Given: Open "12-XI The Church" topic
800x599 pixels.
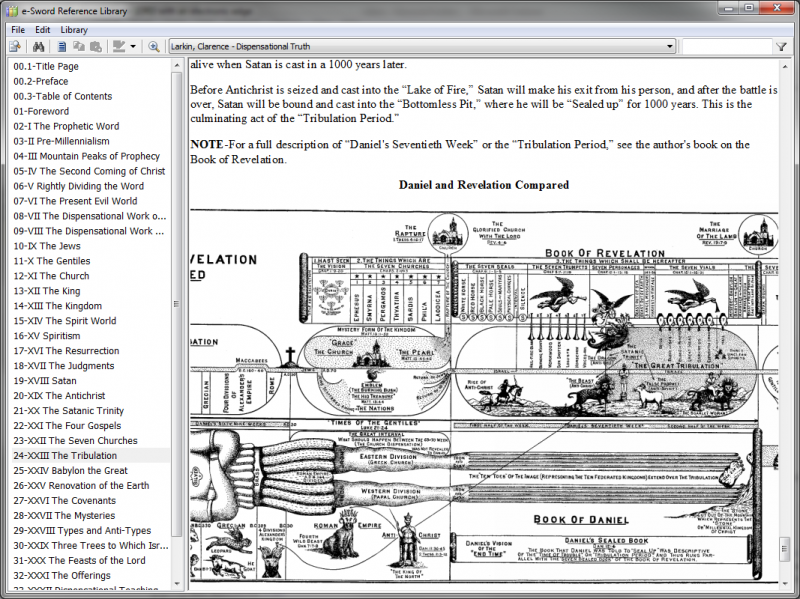Looking at the screenshot, I should (x=52, y=276).
